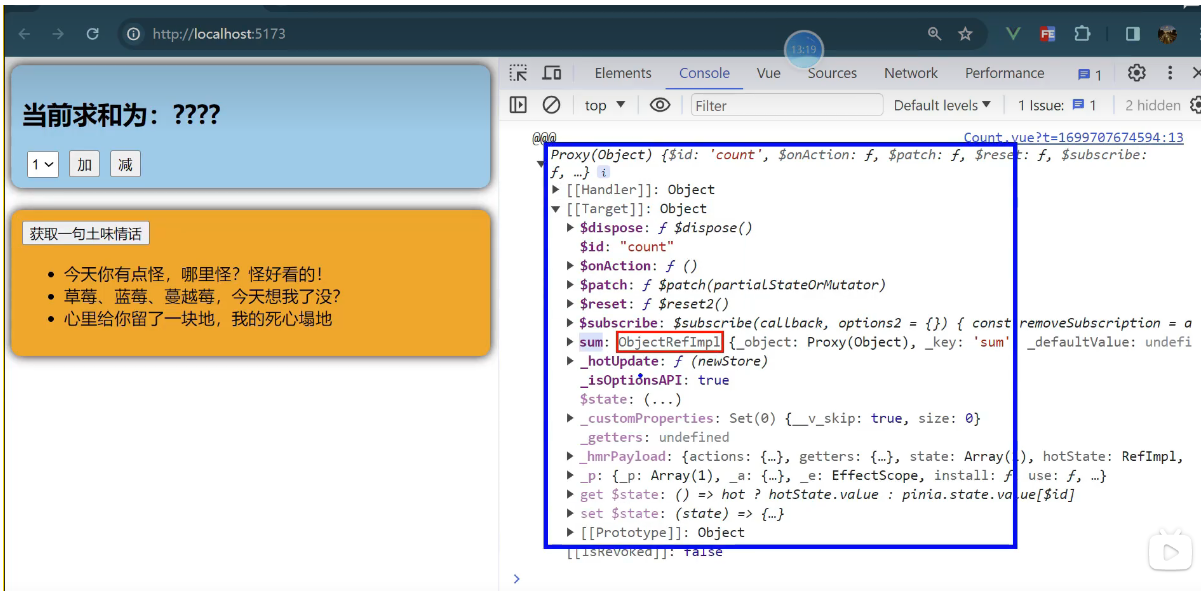Viewport: 1204px width, 612px height.
Task: Expand the _hmrPayload entry
Action: coord(571,456)
